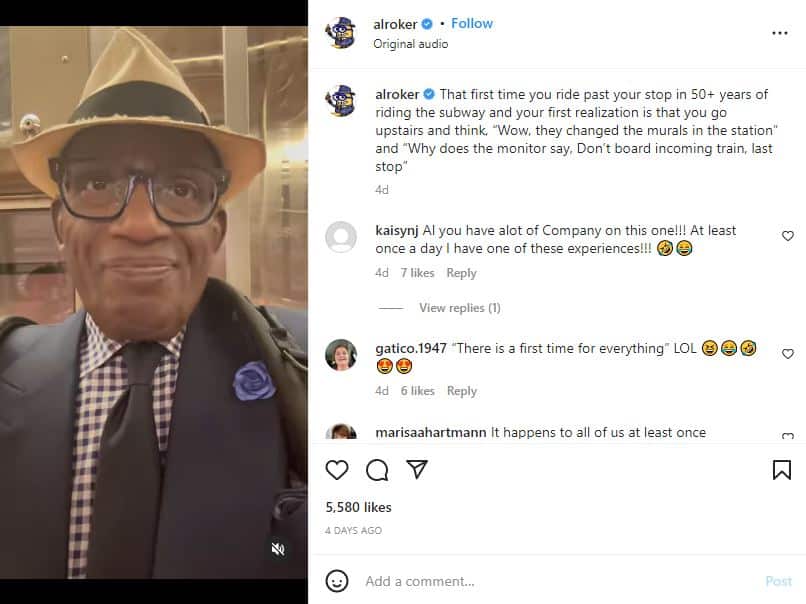Click the Add a comment field

point(420,581)
